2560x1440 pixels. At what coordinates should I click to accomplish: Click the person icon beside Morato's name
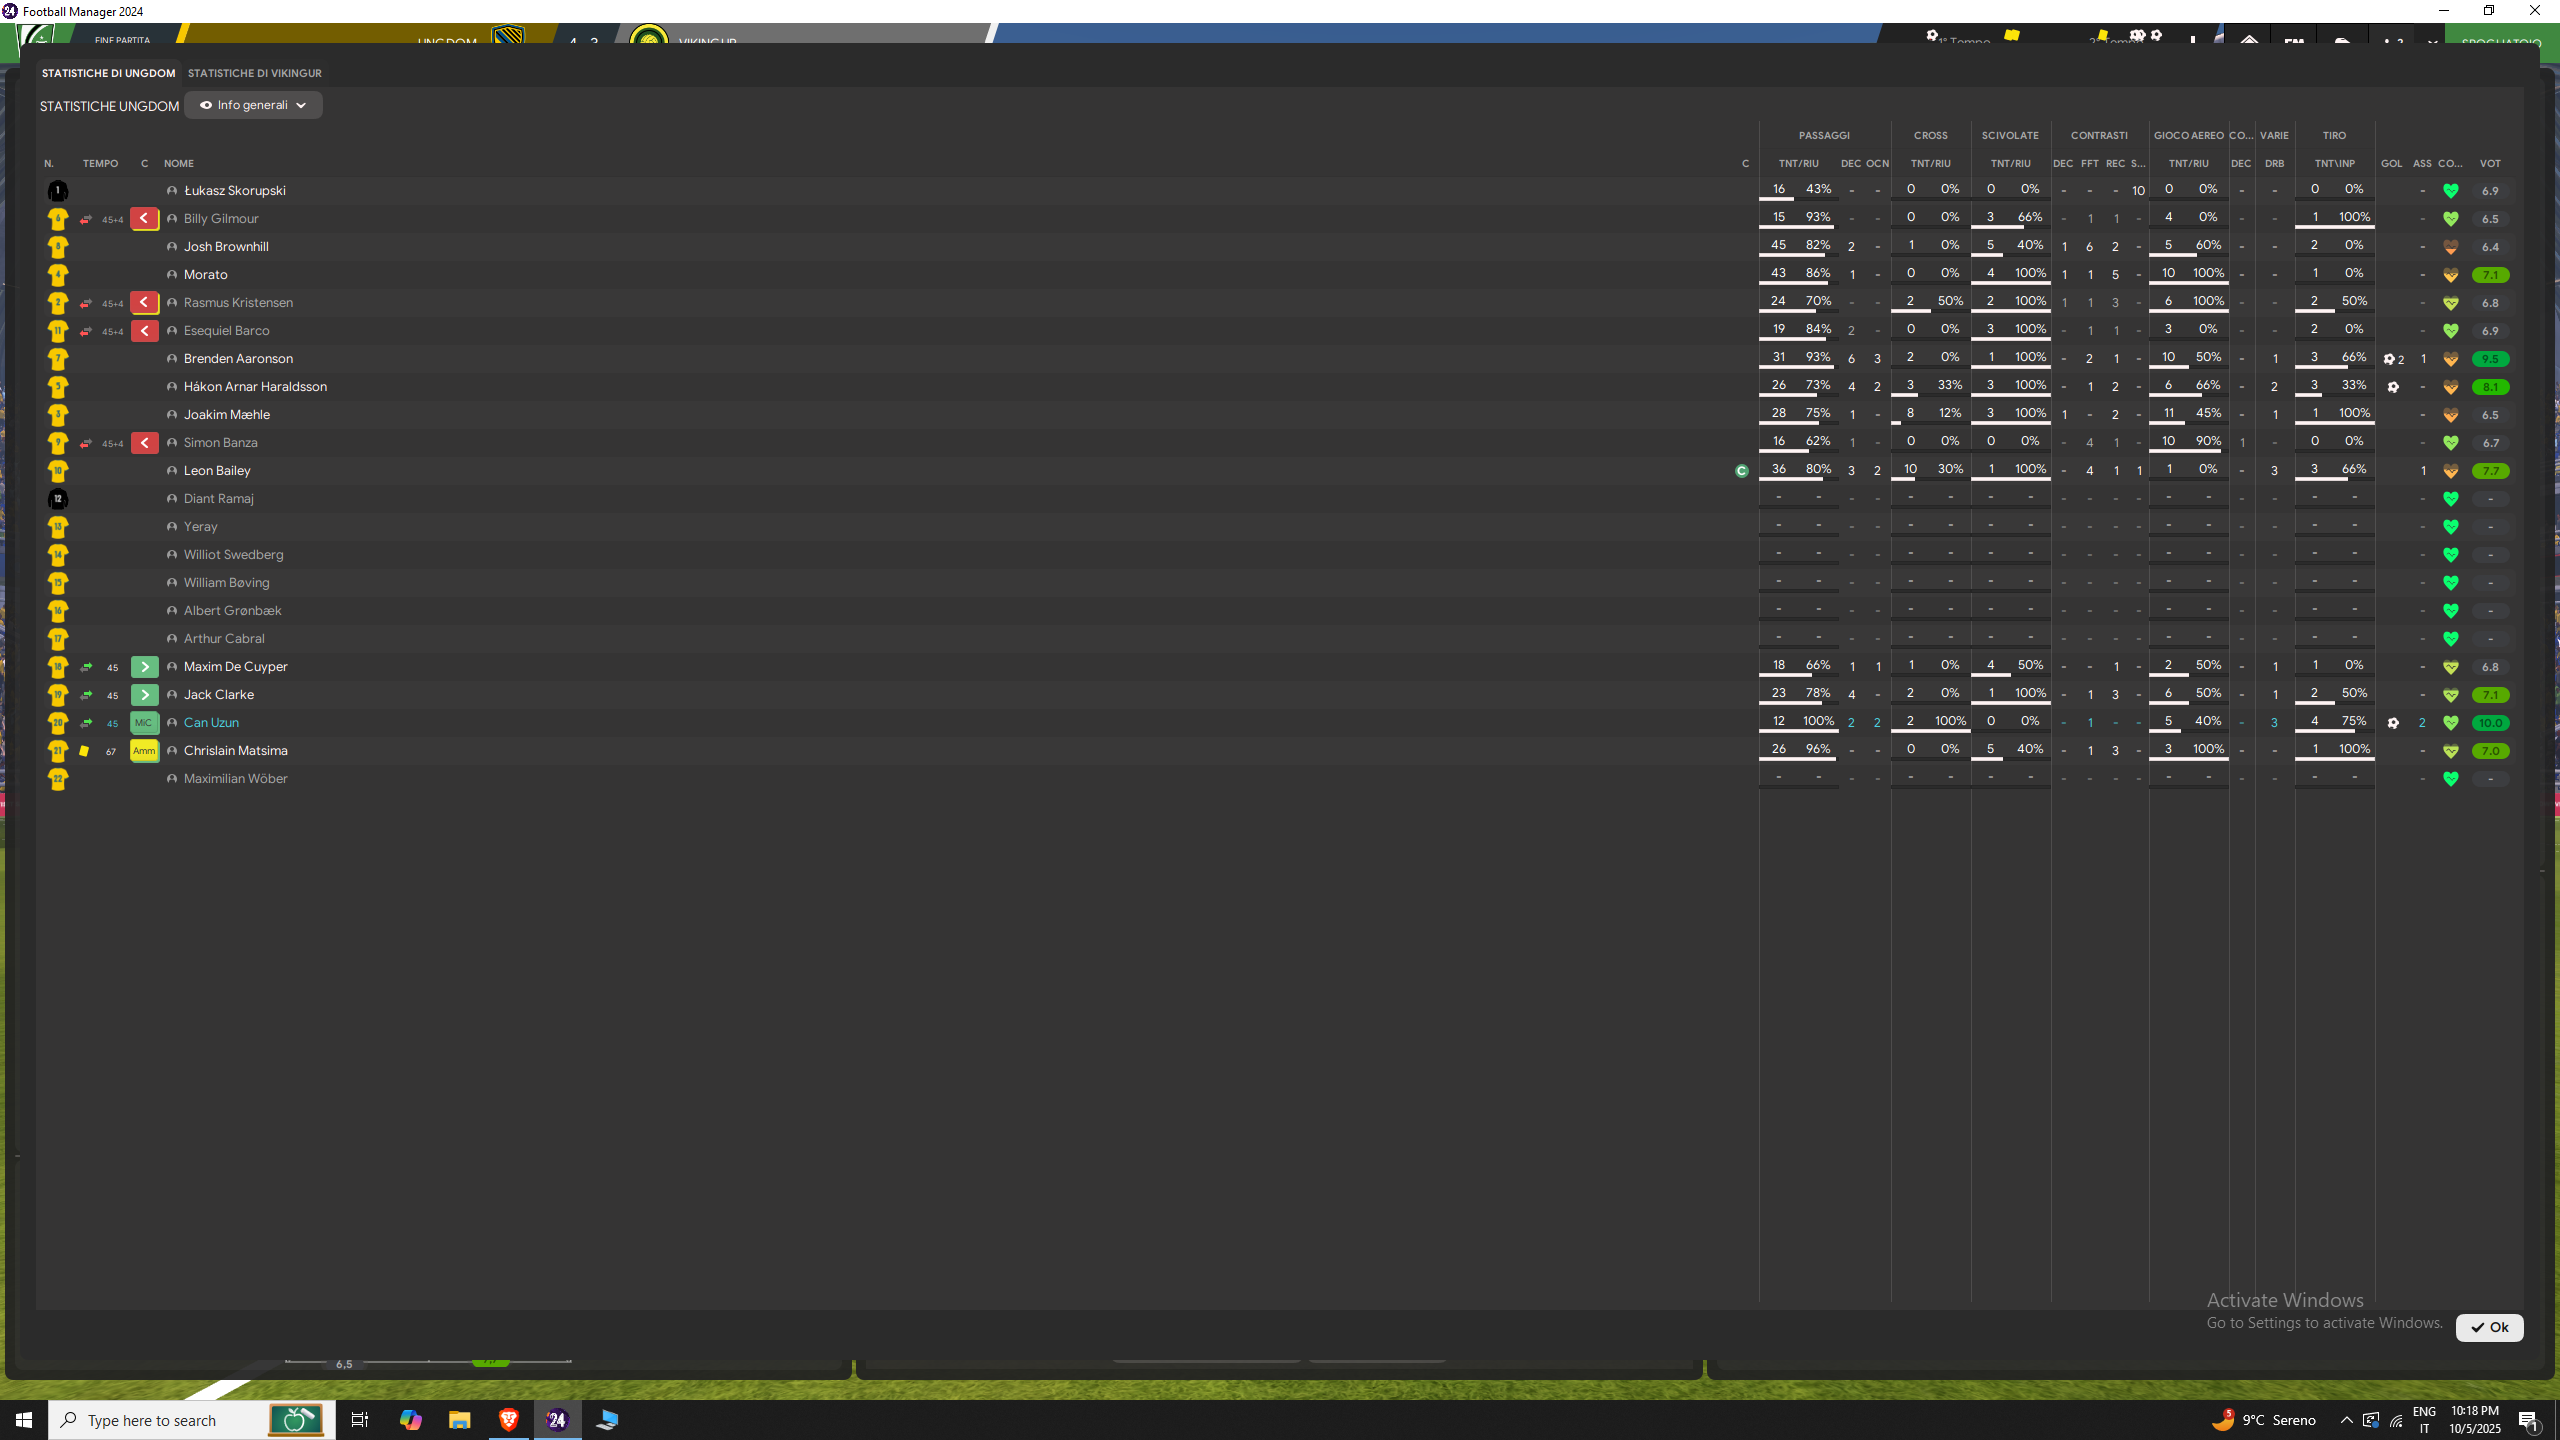pos(172,274)
